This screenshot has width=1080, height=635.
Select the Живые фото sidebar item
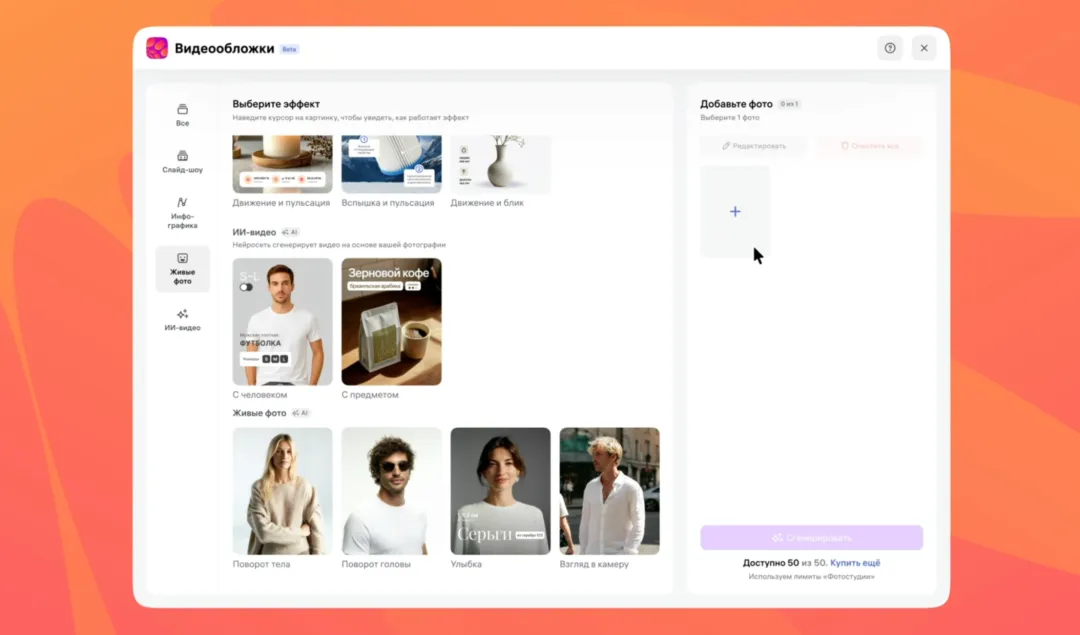[x=182, y=269]
